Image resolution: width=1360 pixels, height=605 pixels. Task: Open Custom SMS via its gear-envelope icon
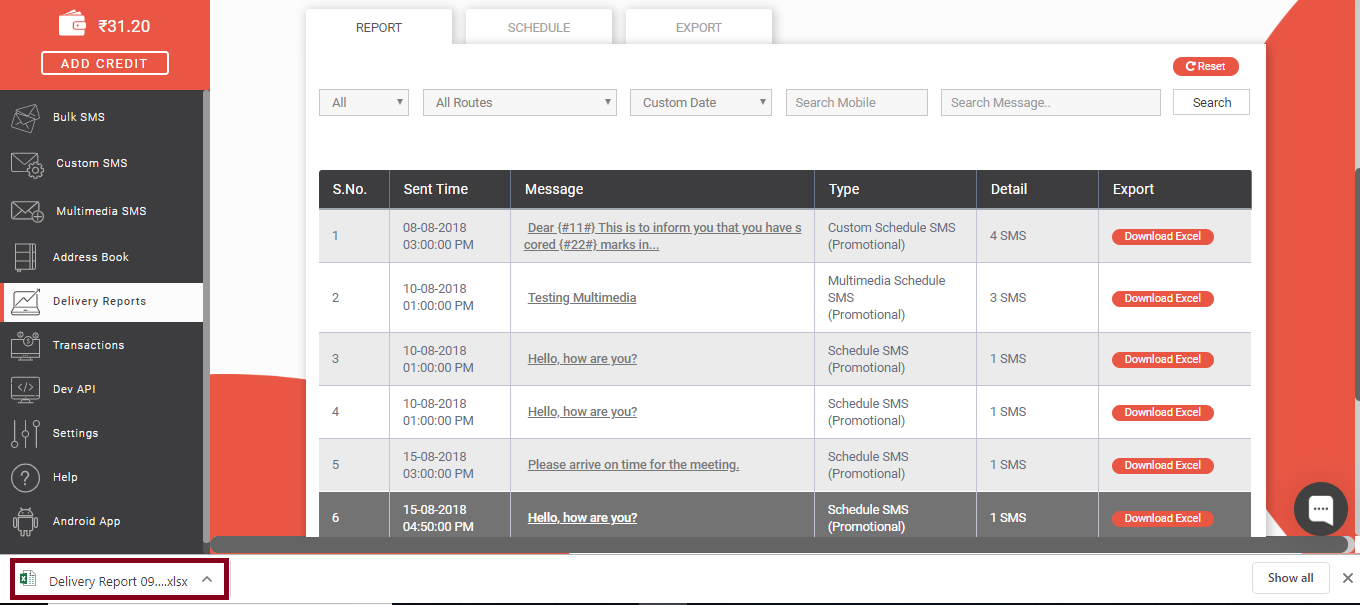[27, 164]
